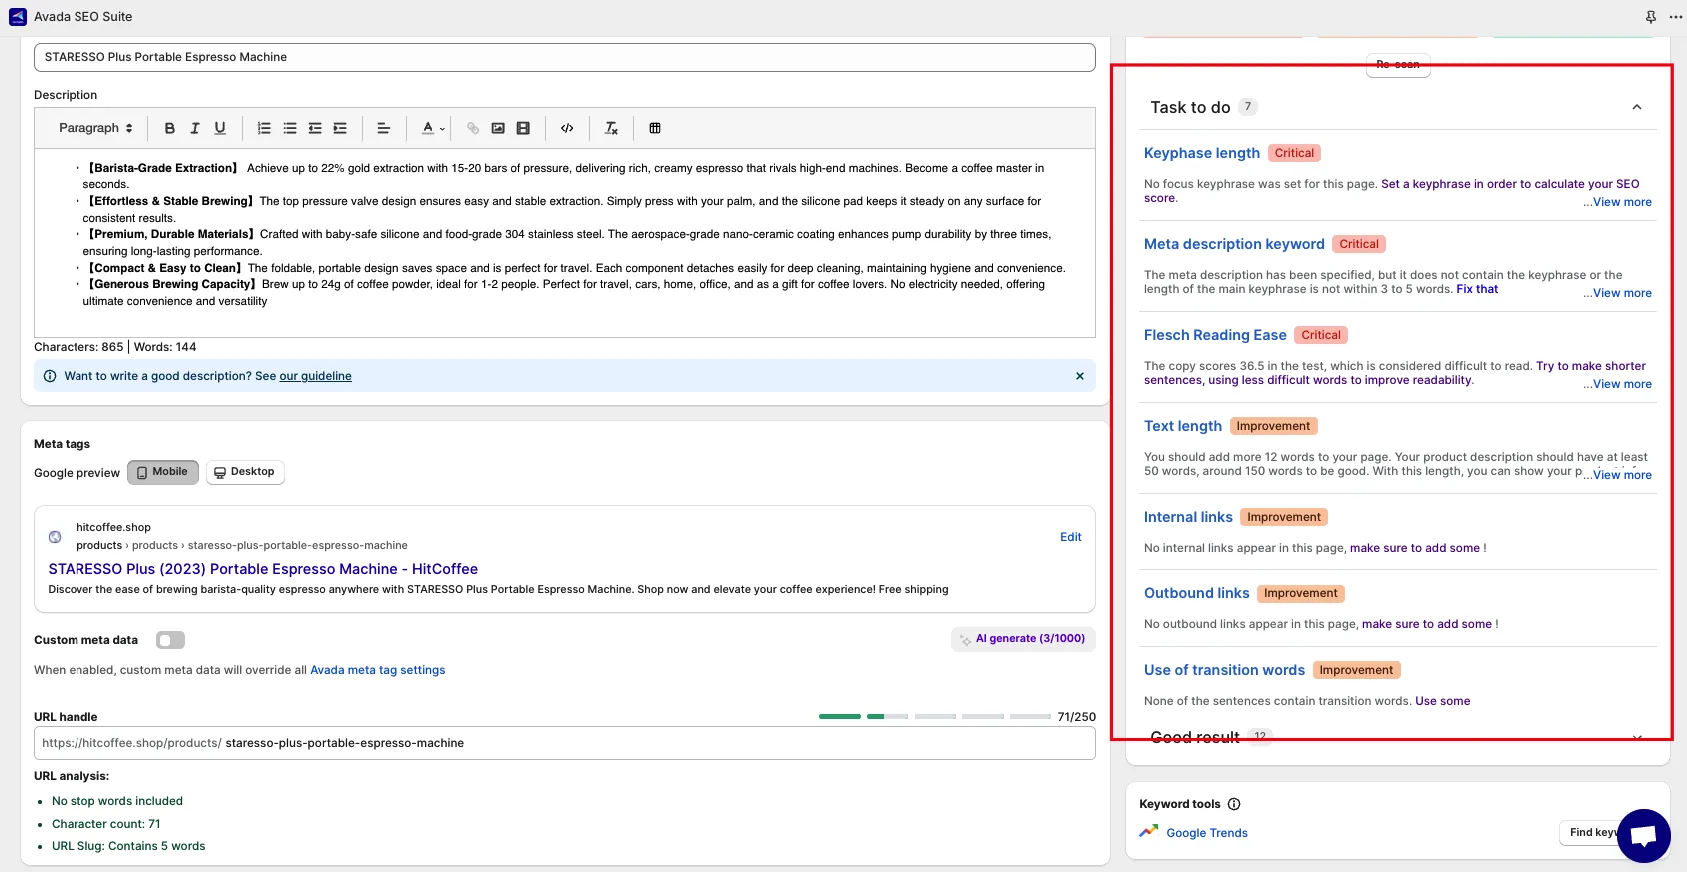The image size is (1687, 872).
Task: Click the Character count: 71 line
Action: pos(106,824)
